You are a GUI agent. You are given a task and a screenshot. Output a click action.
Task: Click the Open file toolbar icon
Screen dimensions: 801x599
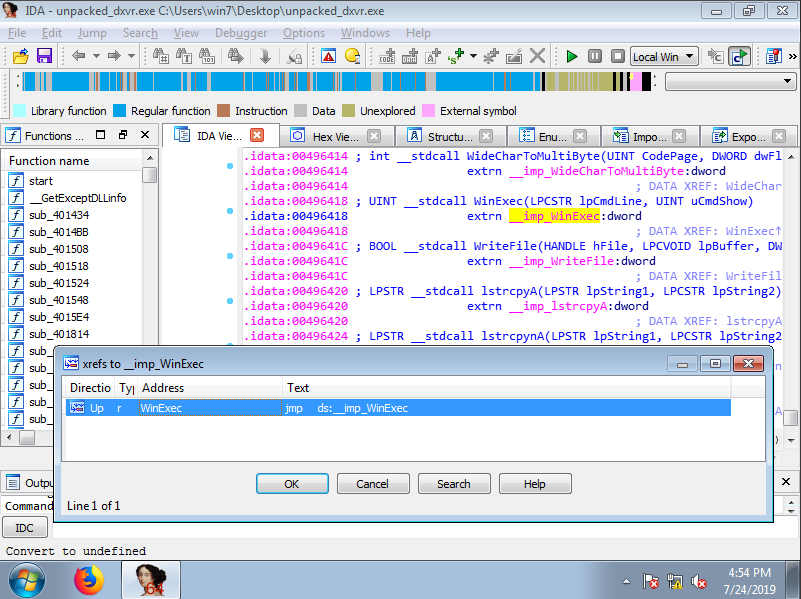point(20,56)
